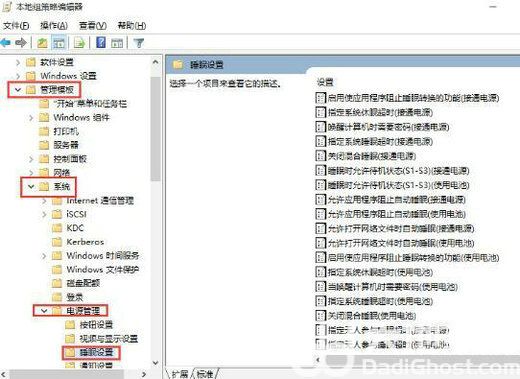Select policy 允许打开网络文件时自动睡眠(使用电池)

coord(395,243)
